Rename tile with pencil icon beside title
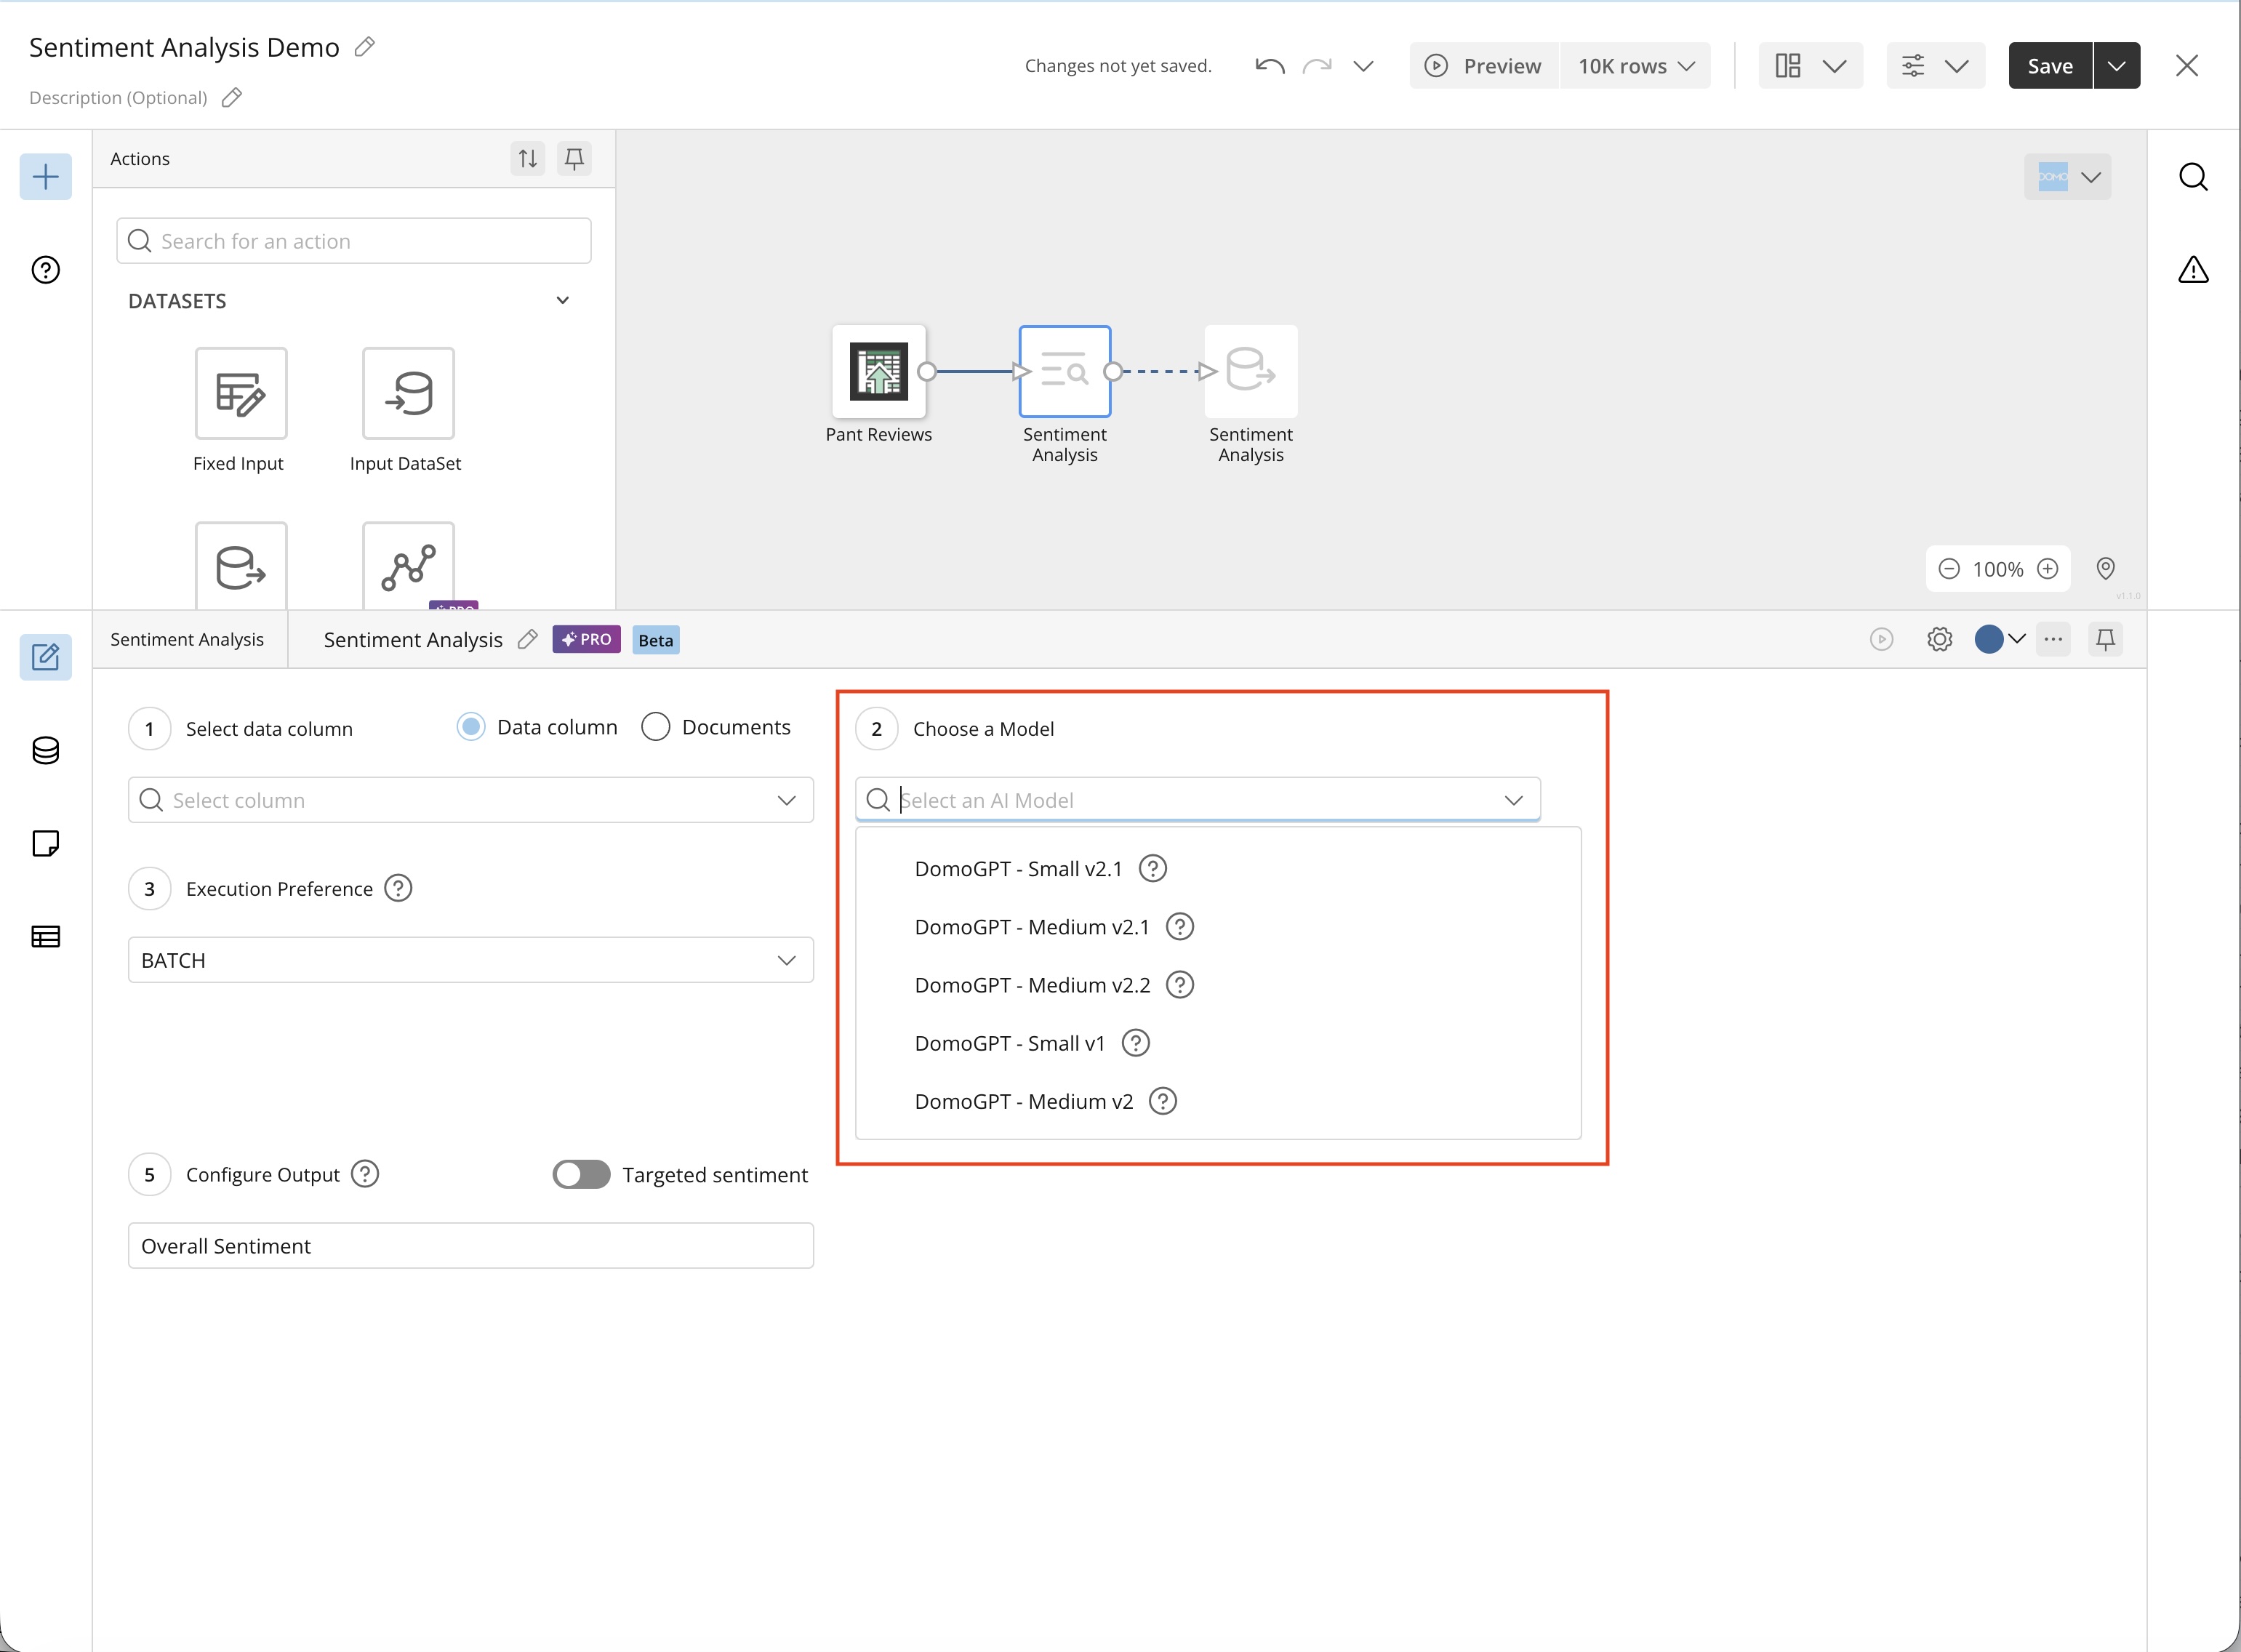Screen dimensions: 2241x1652 pyautogui.click(x=528, y=639)
